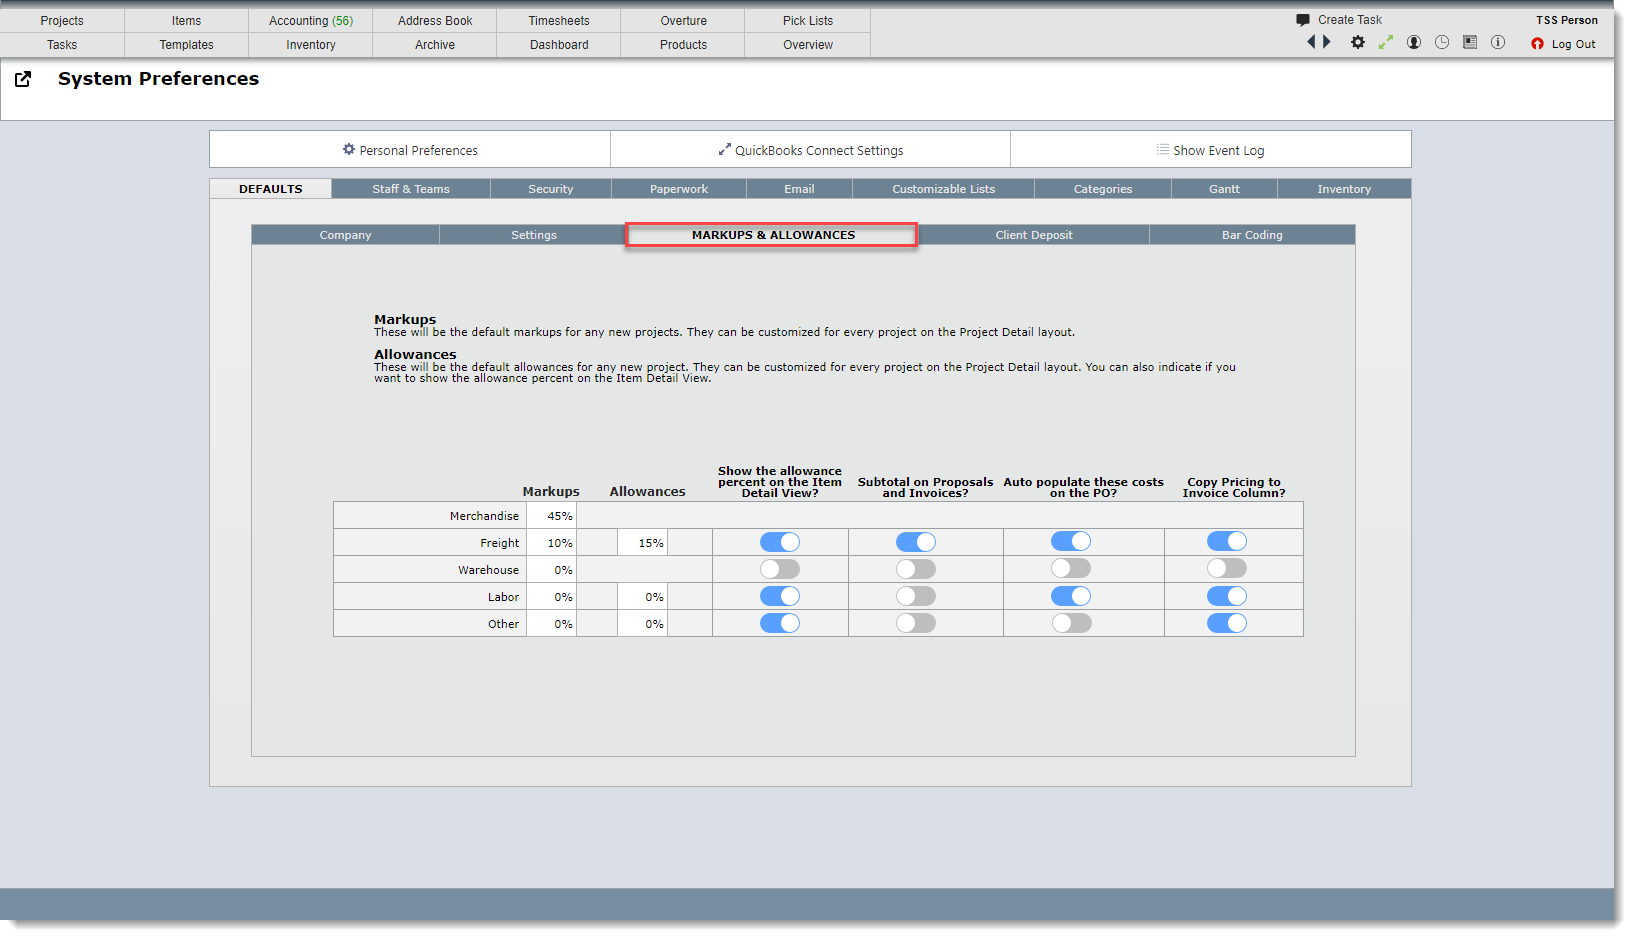Click the clock icon in the toolbar
Image resolution: width=1632 pixels, height=938 pixels.
click(x=1442, y=42)
